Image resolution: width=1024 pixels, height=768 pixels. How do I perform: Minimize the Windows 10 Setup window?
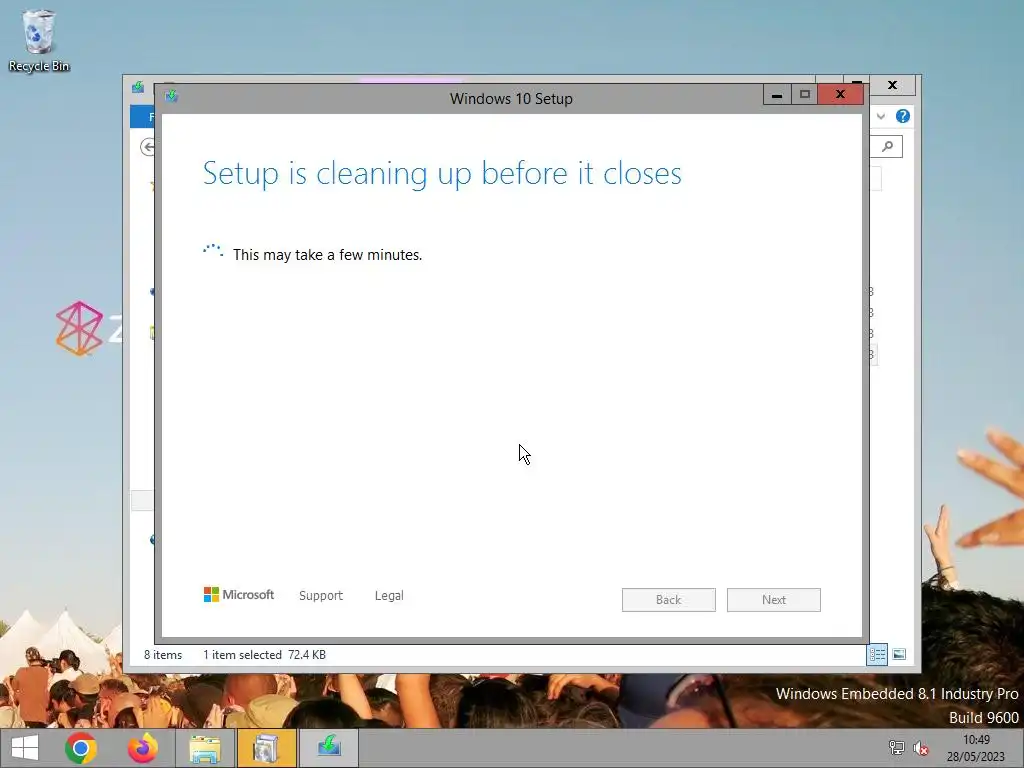point(777,95)
